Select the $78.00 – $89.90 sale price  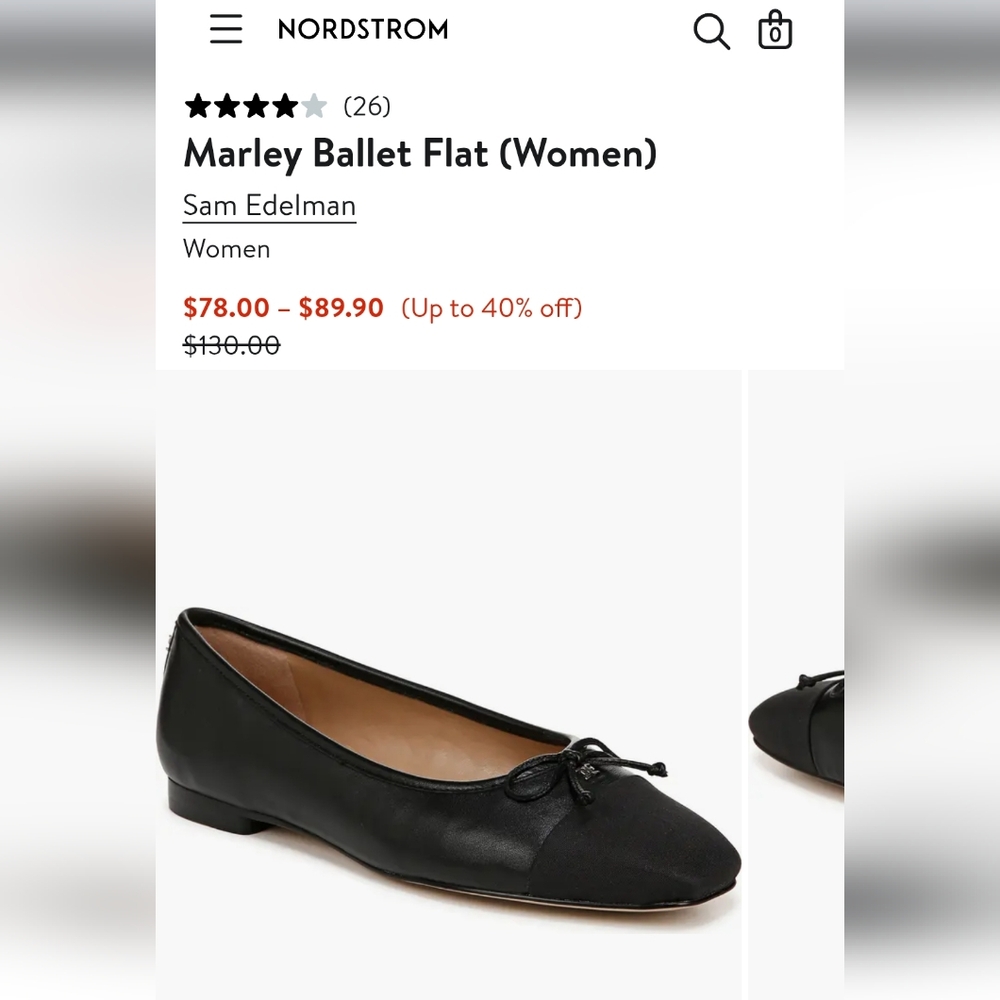point(281,308)
